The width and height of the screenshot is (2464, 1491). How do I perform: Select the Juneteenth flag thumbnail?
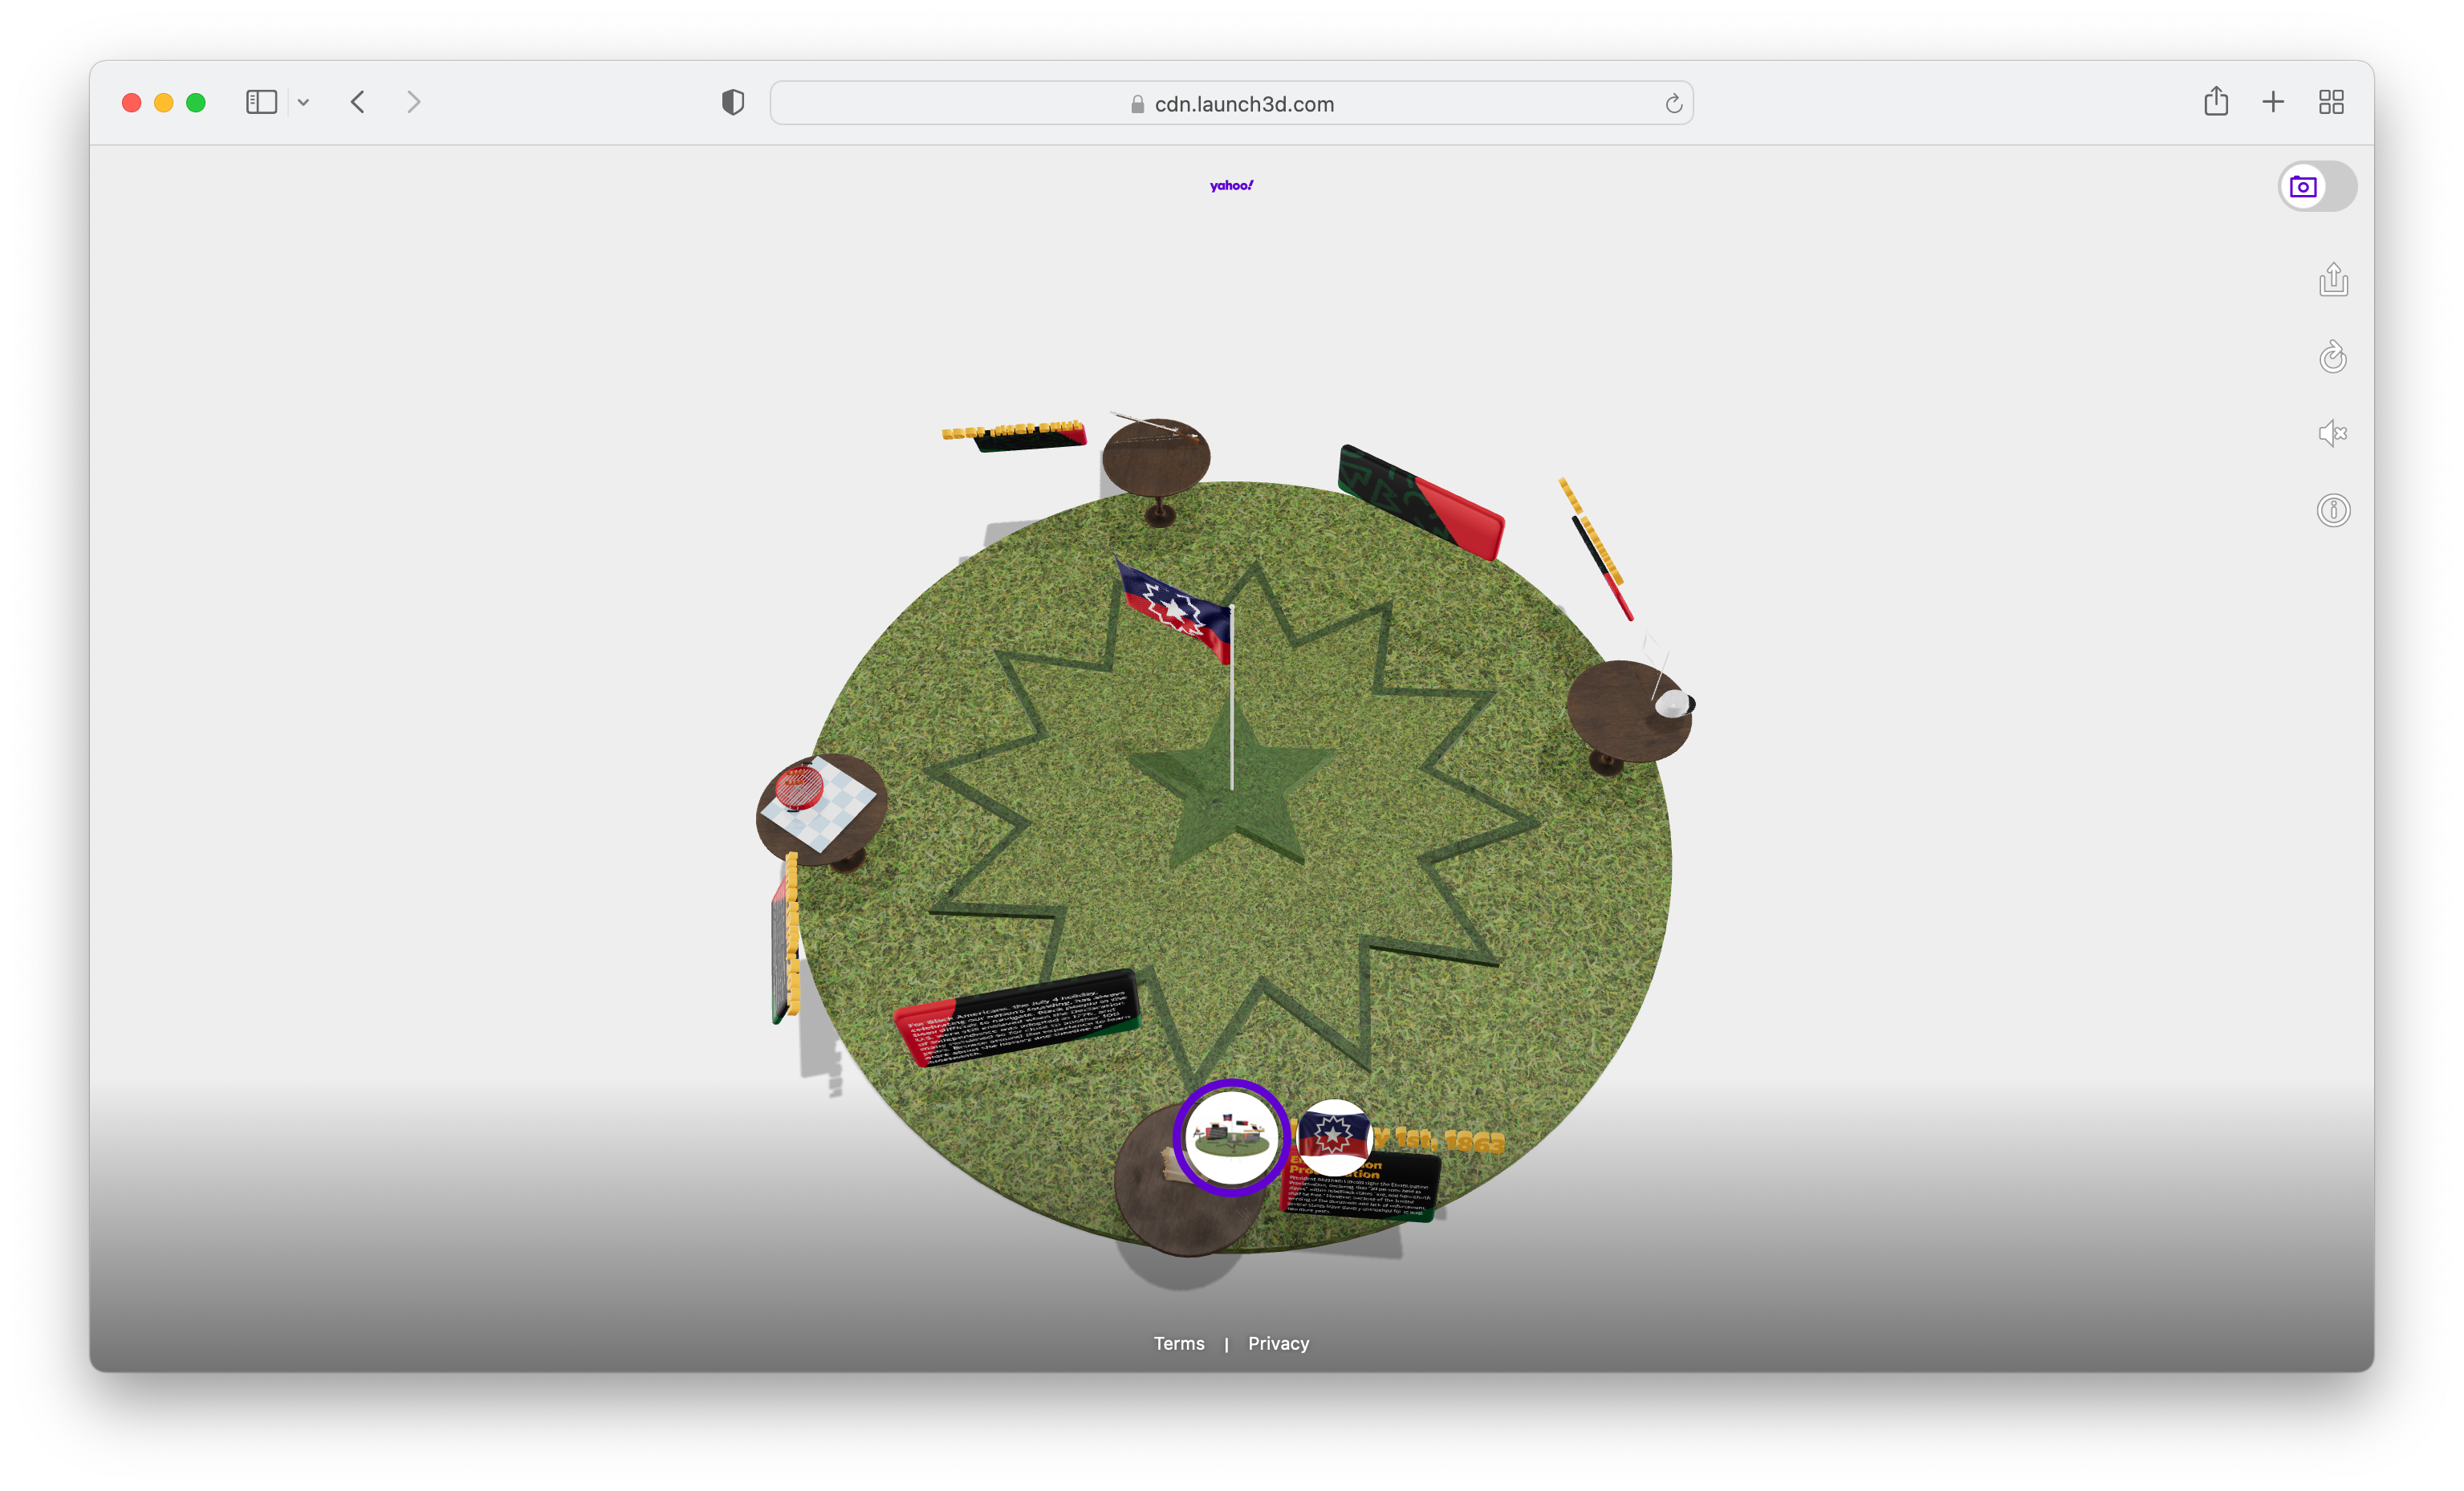(1333, 1137)
